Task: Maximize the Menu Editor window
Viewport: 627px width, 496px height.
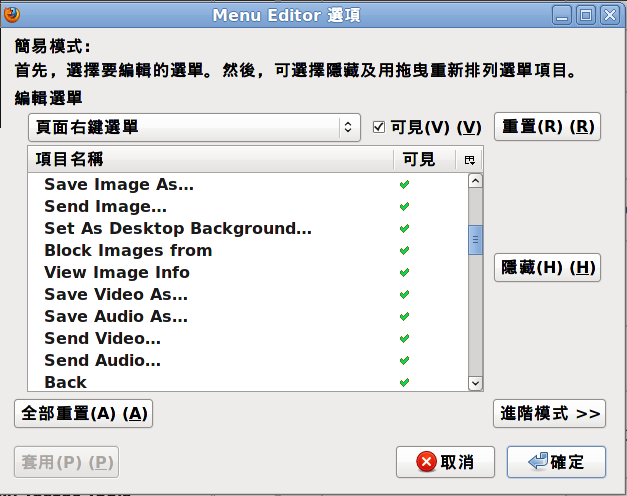Action: pos(586,15)
